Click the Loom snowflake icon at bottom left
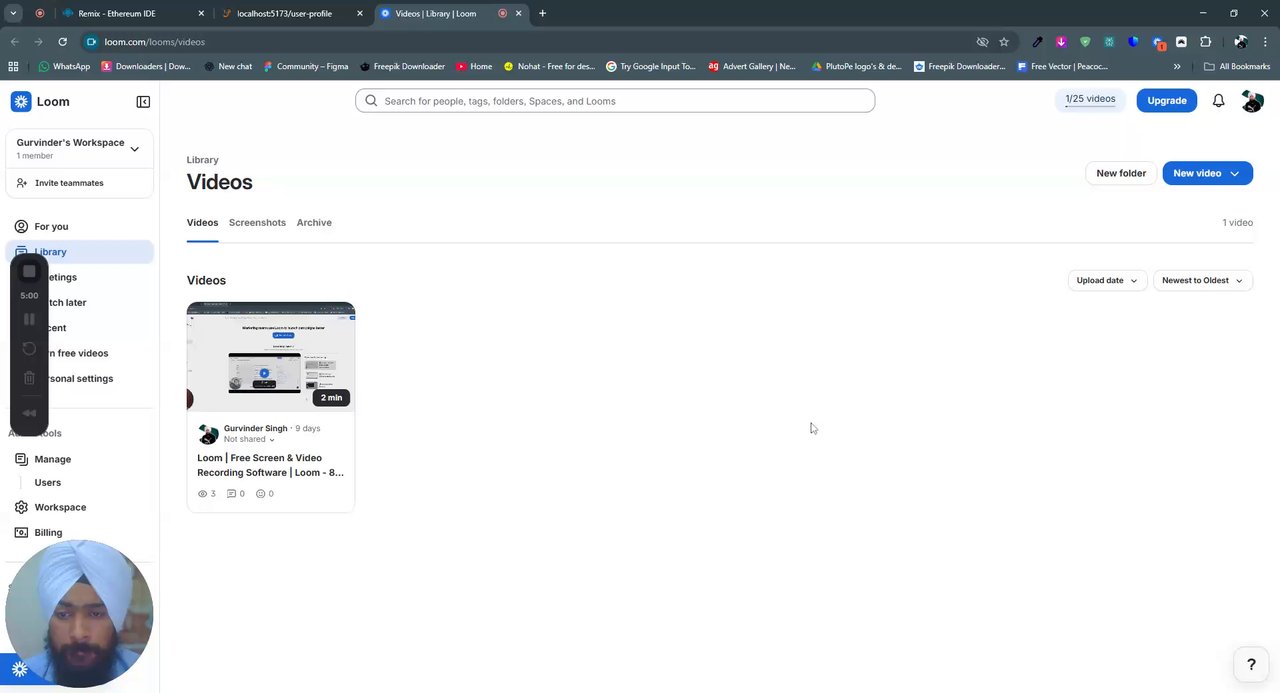 click(19, 670)
